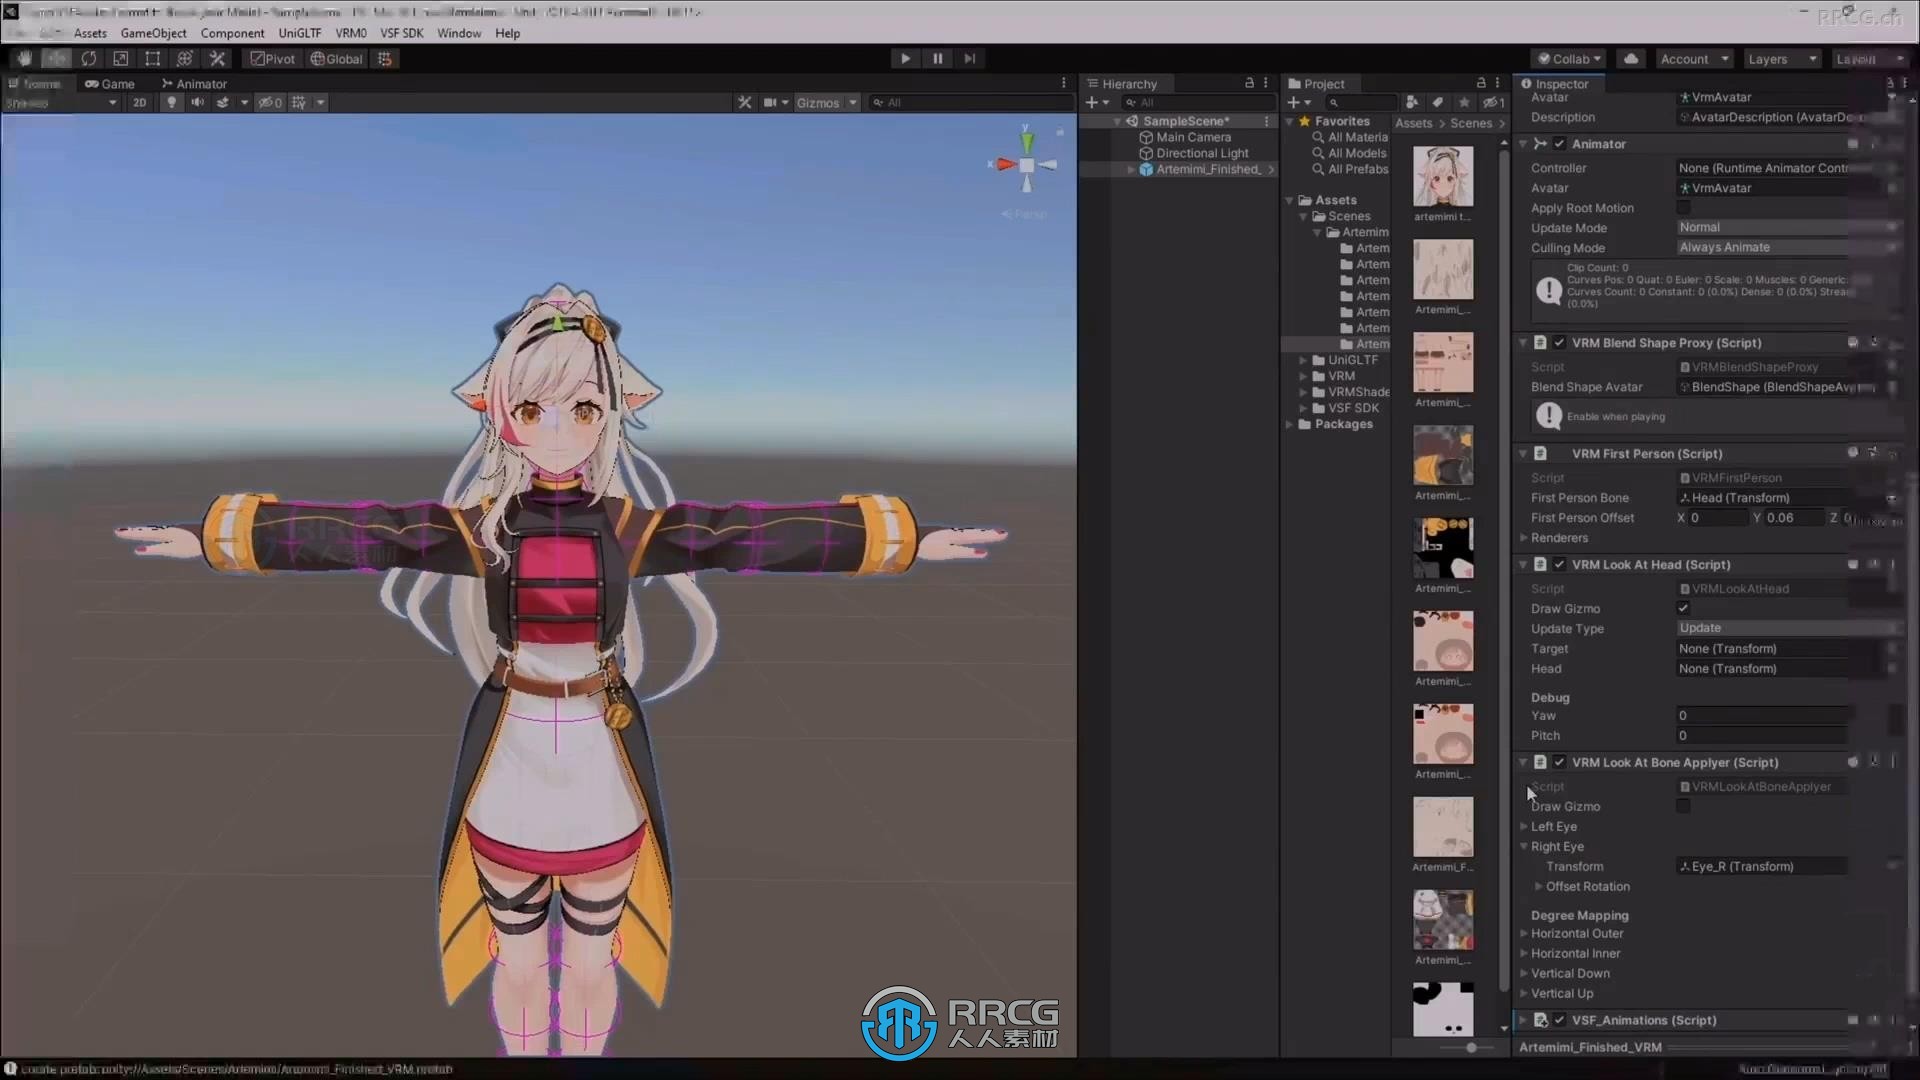The width and height of the screenshot is (1920, 1080).
Task: Open the Gizmos dropdown
Action: (826, 102)
